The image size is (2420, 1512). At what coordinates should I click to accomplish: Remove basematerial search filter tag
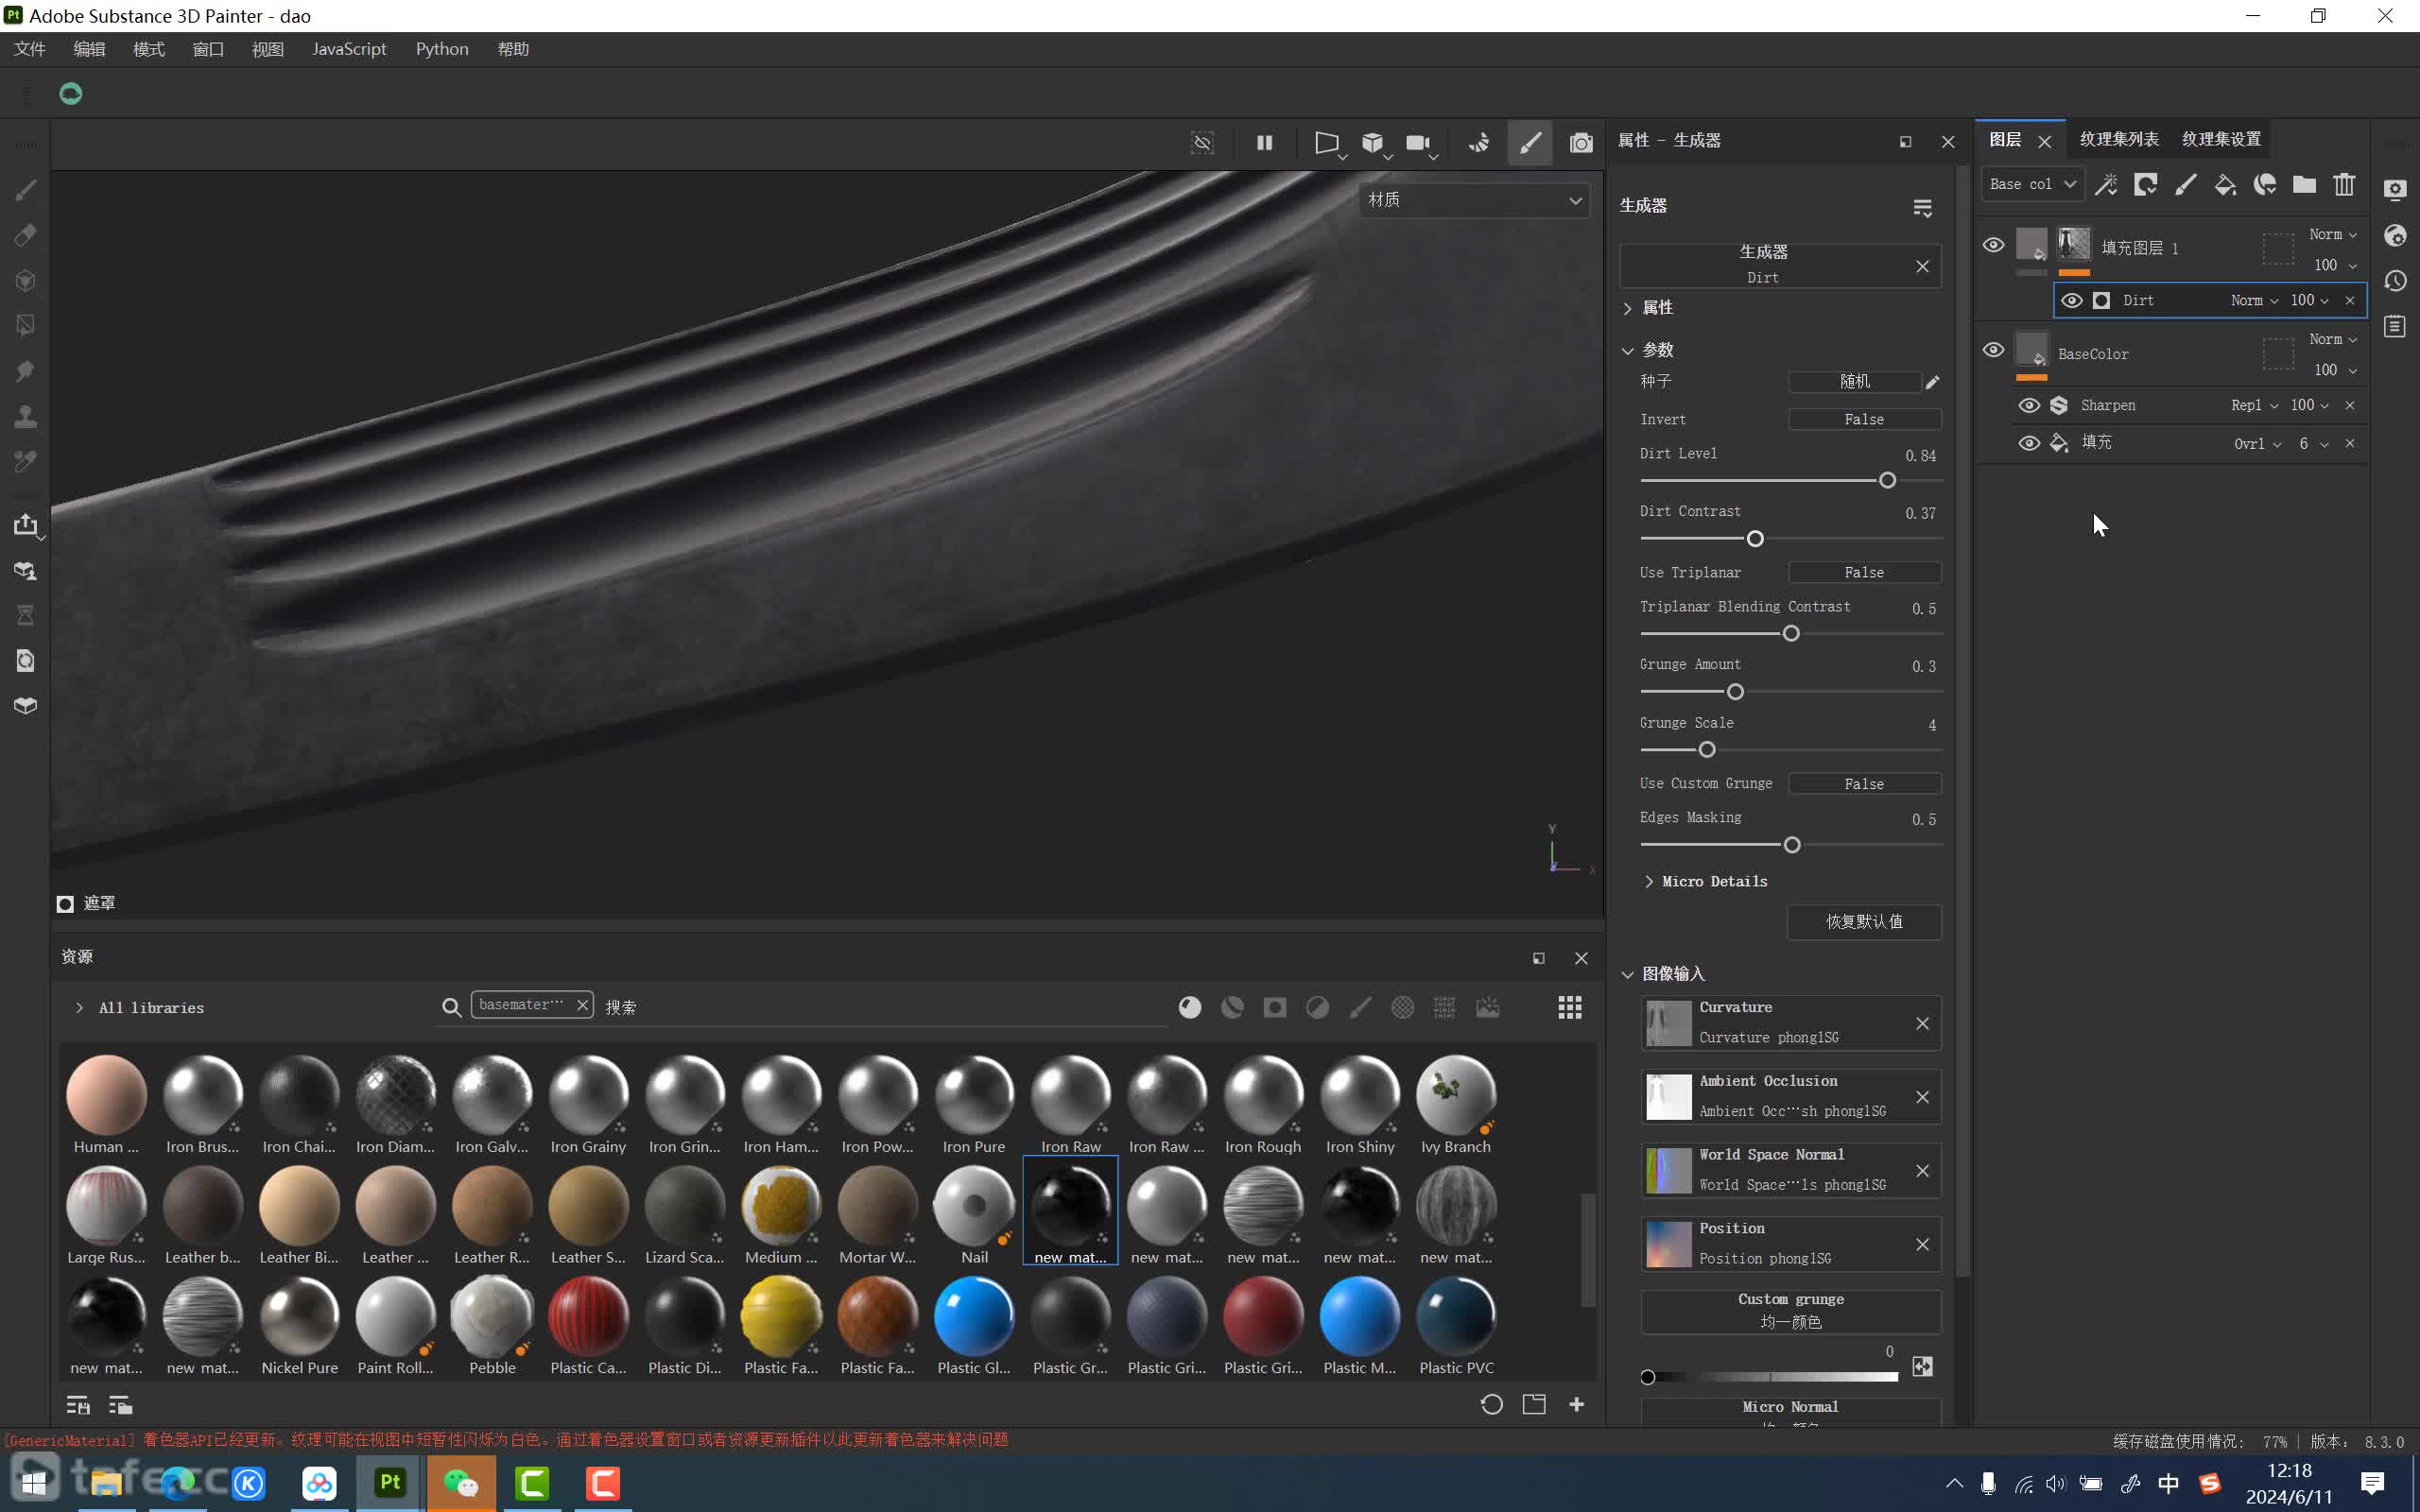coord(582,1005)
